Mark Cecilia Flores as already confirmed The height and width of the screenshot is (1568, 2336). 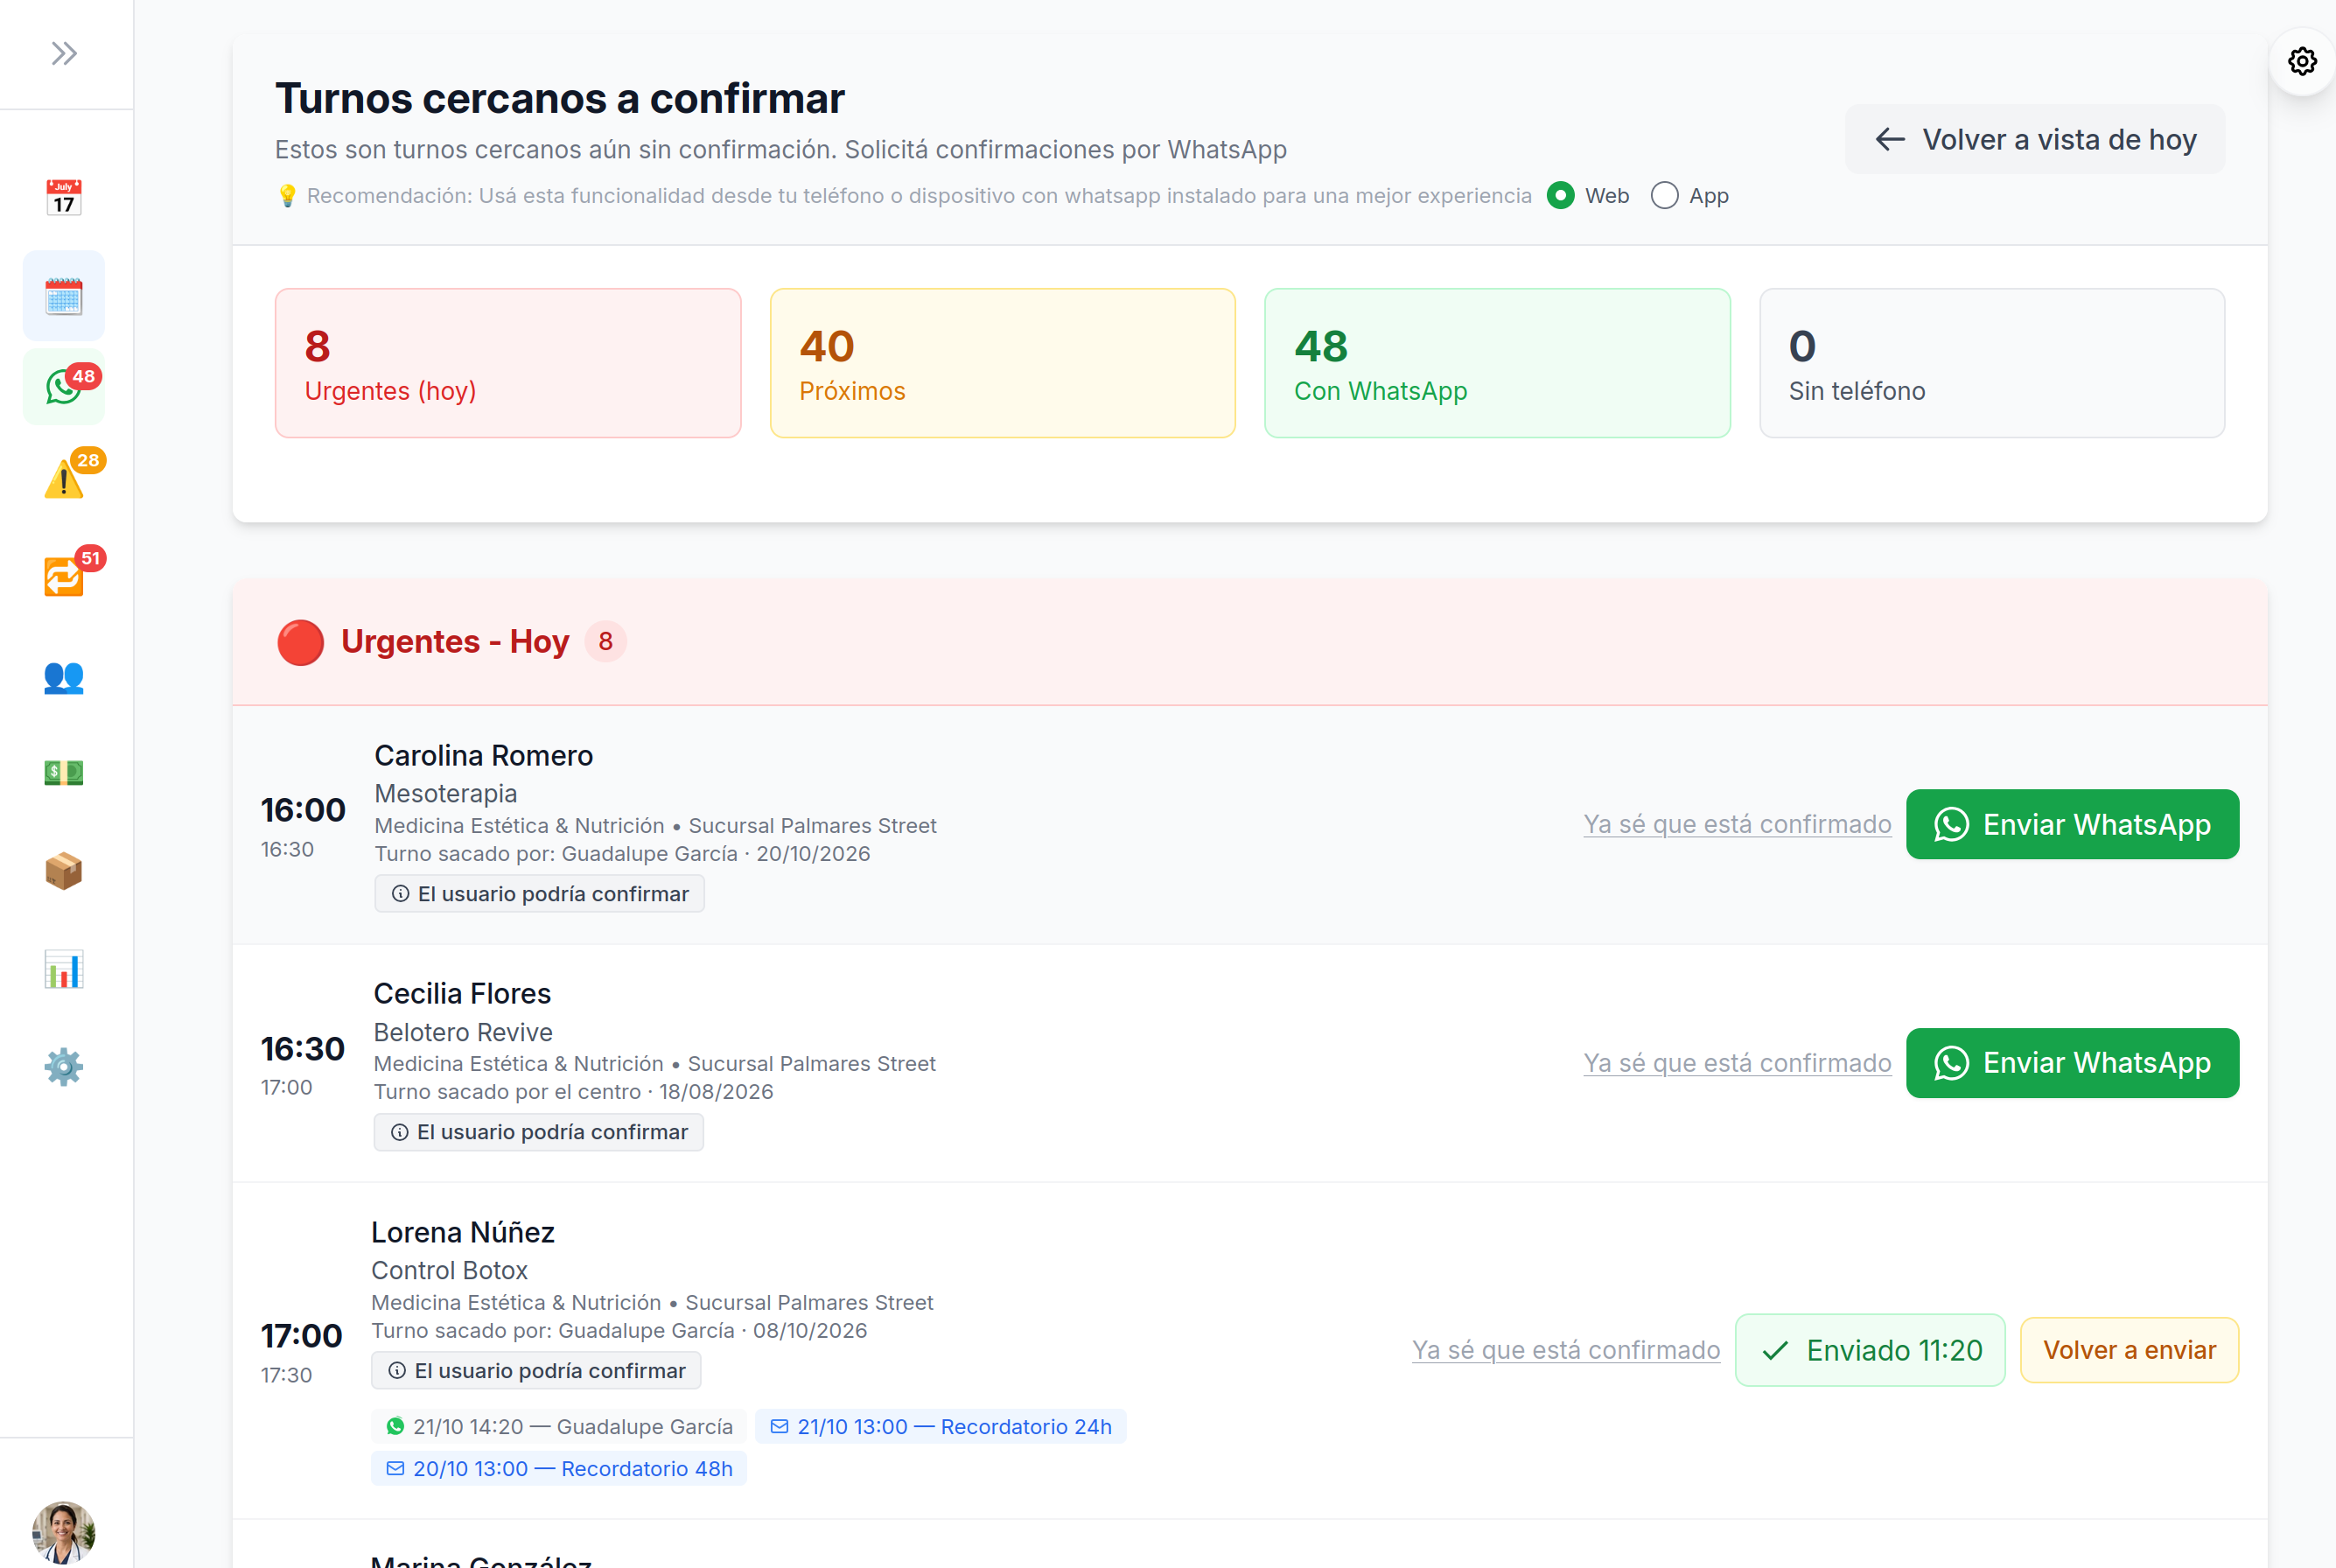(1737, 1062)
